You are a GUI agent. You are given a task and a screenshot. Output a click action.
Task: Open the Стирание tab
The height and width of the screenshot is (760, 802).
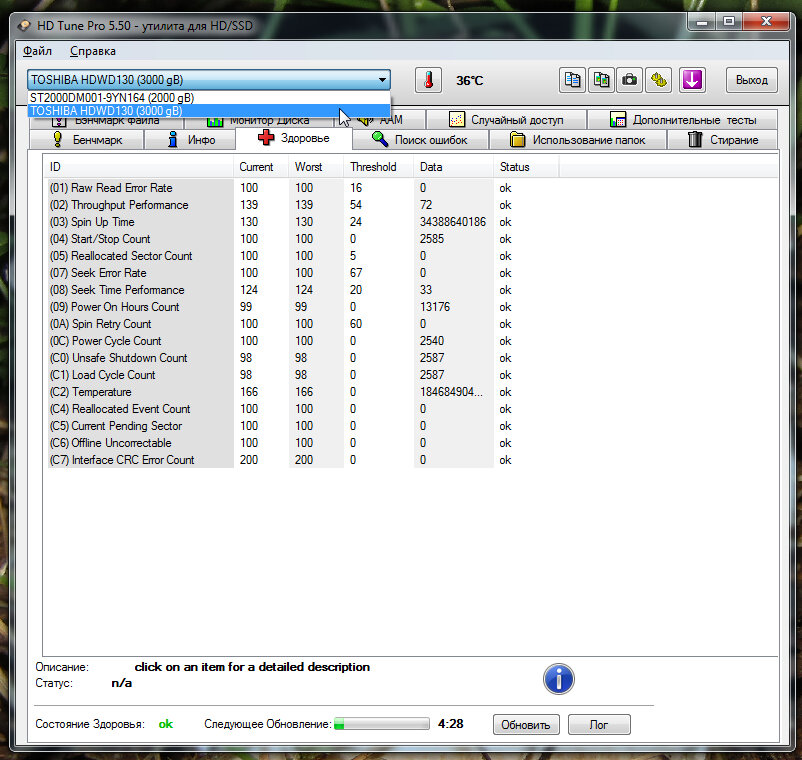(722, 140)
